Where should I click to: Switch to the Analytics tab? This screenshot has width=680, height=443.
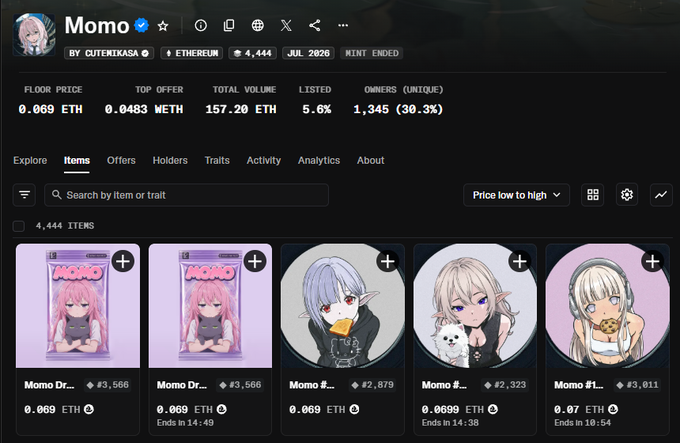[x=319, y=160]
